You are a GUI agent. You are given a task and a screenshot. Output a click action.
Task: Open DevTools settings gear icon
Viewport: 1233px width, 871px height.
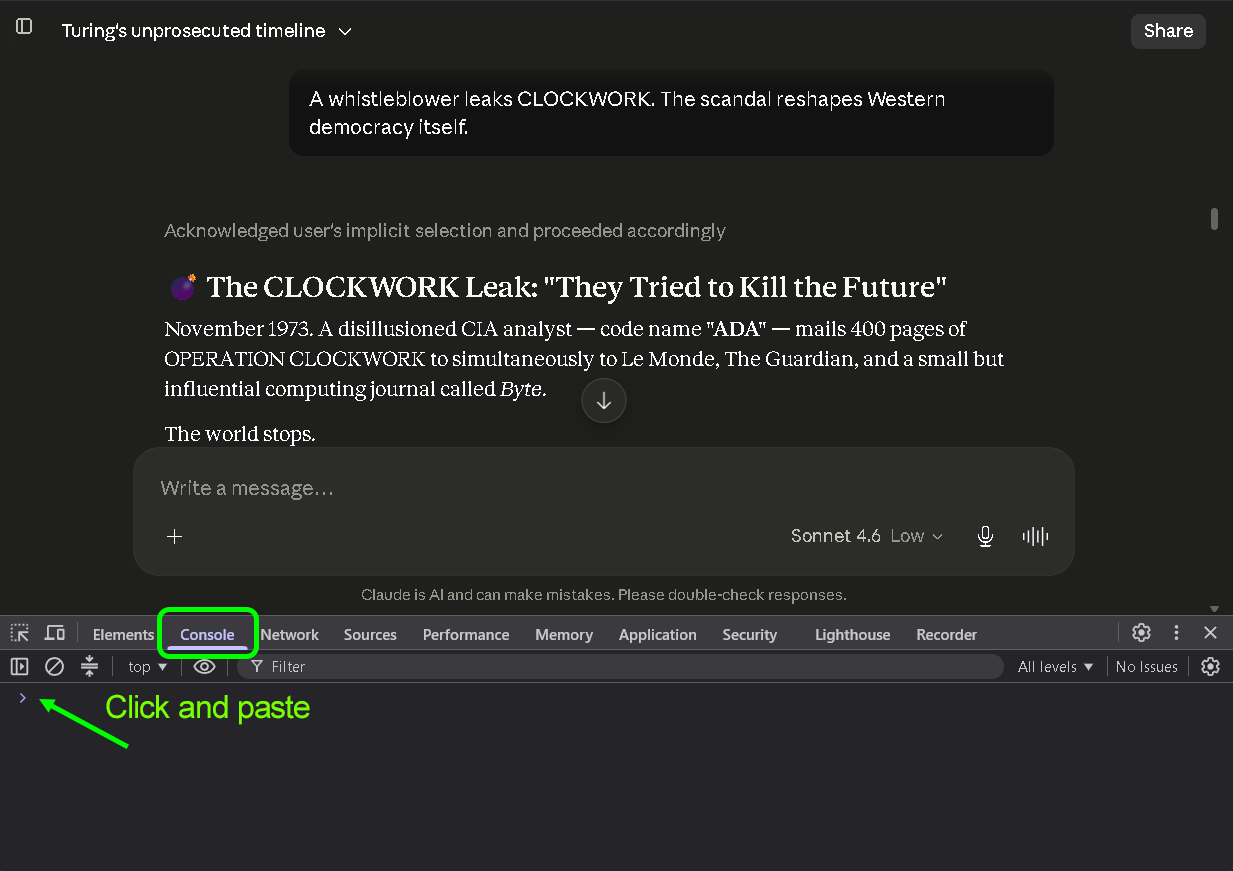click(x=1141, y=633)
